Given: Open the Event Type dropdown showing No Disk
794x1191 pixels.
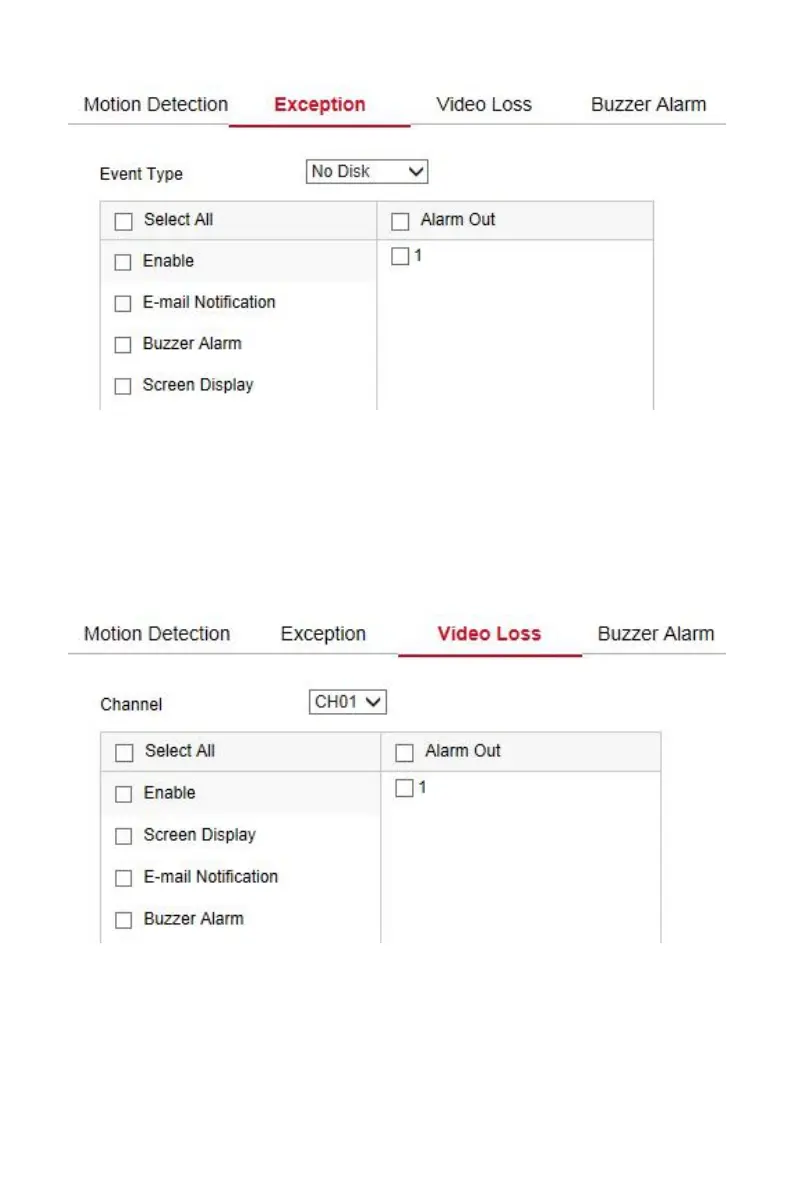Looking at the screenshot, I should (367, 172).
